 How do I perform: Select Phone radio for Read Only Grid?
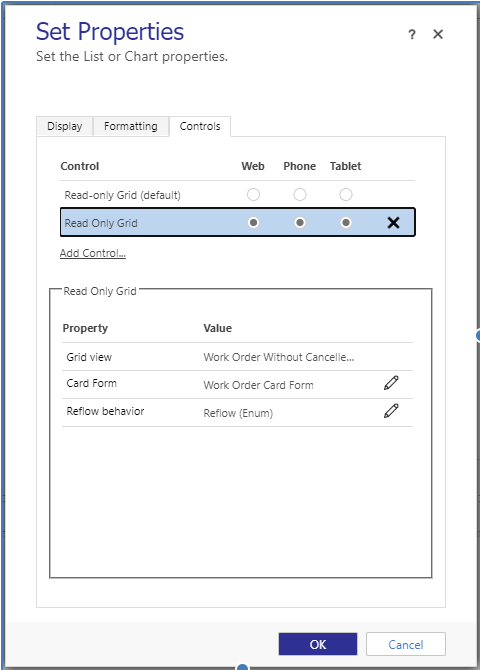pos(300,222)
